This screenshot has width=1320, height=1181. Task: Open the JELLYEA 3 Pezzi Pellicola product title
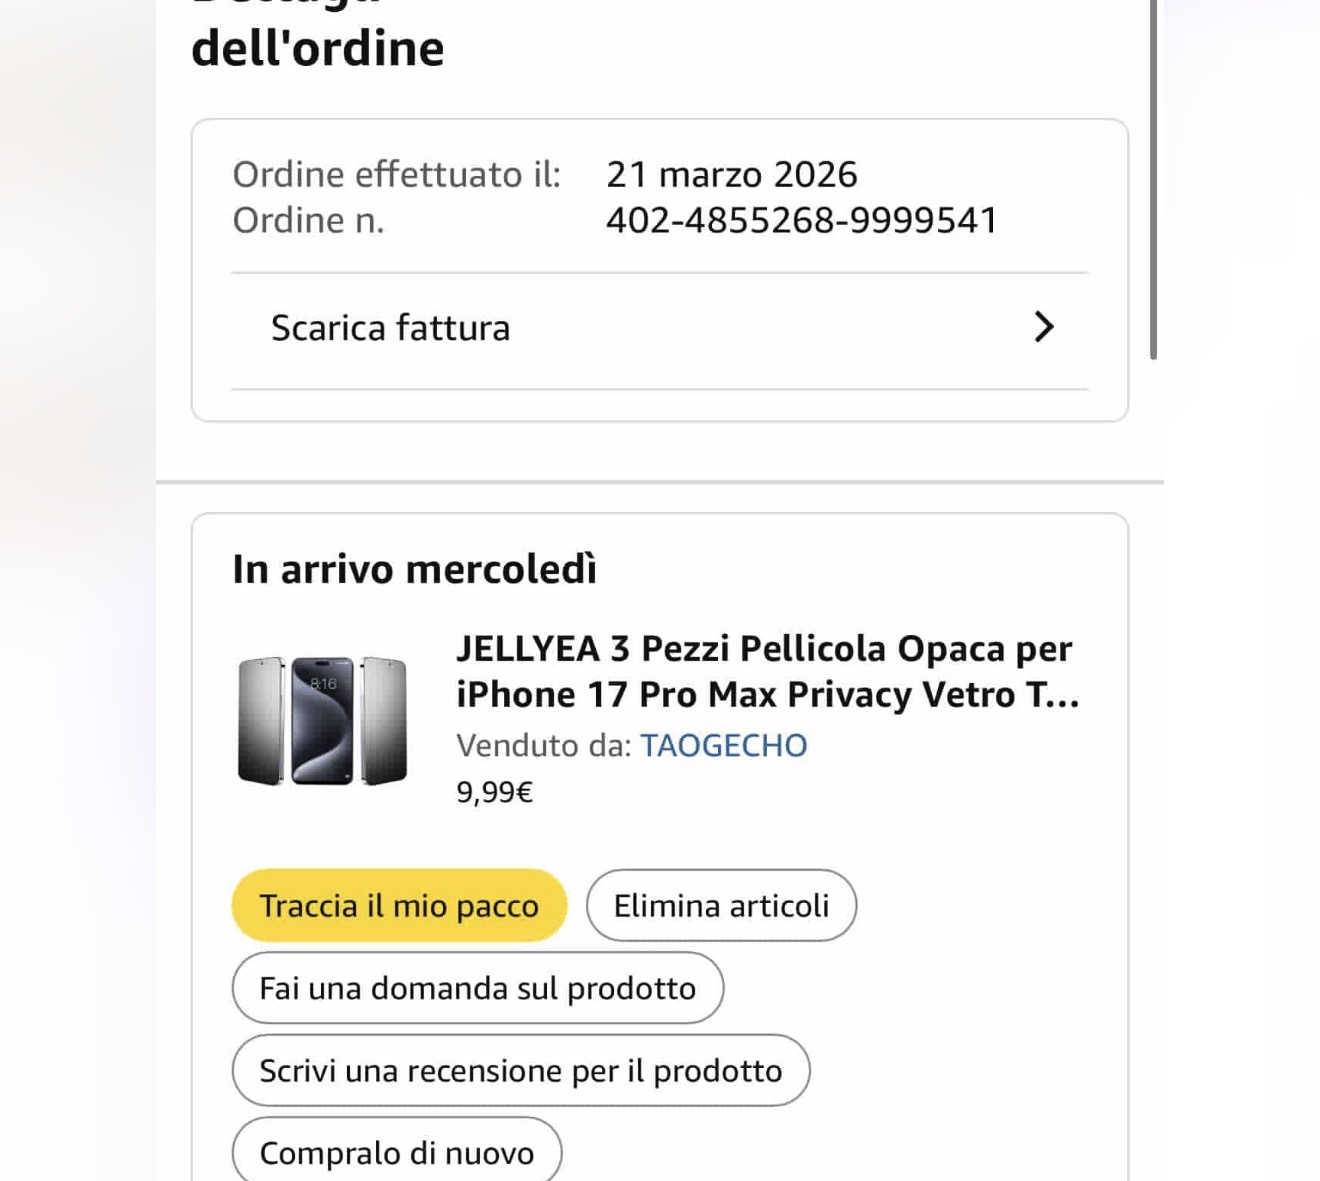pos(767,671)
